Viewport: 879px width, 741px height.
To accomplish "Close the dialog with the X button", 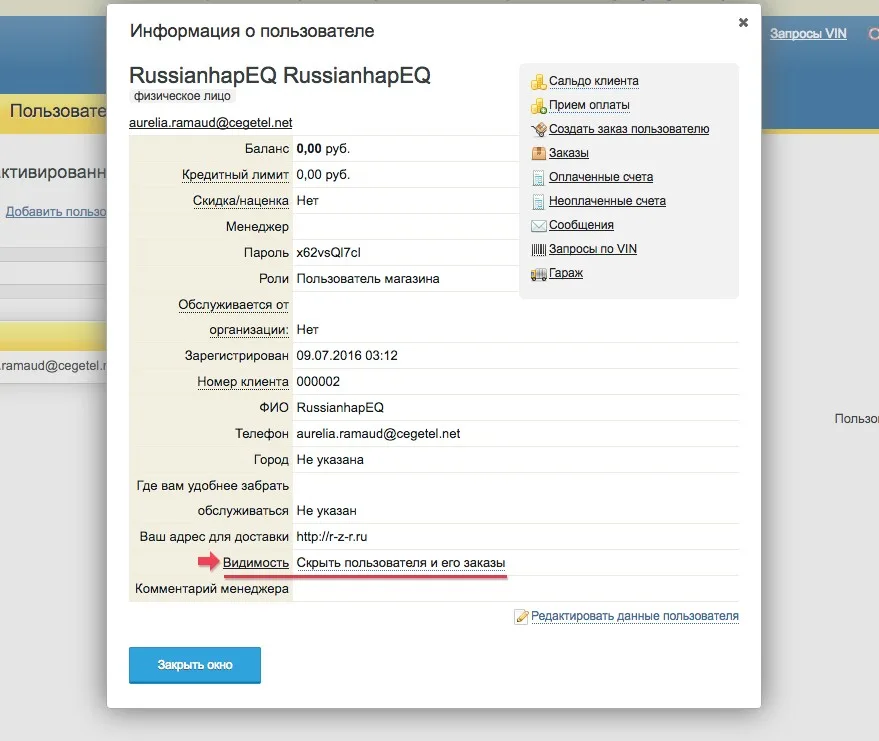I will click(x=743, y=22).
